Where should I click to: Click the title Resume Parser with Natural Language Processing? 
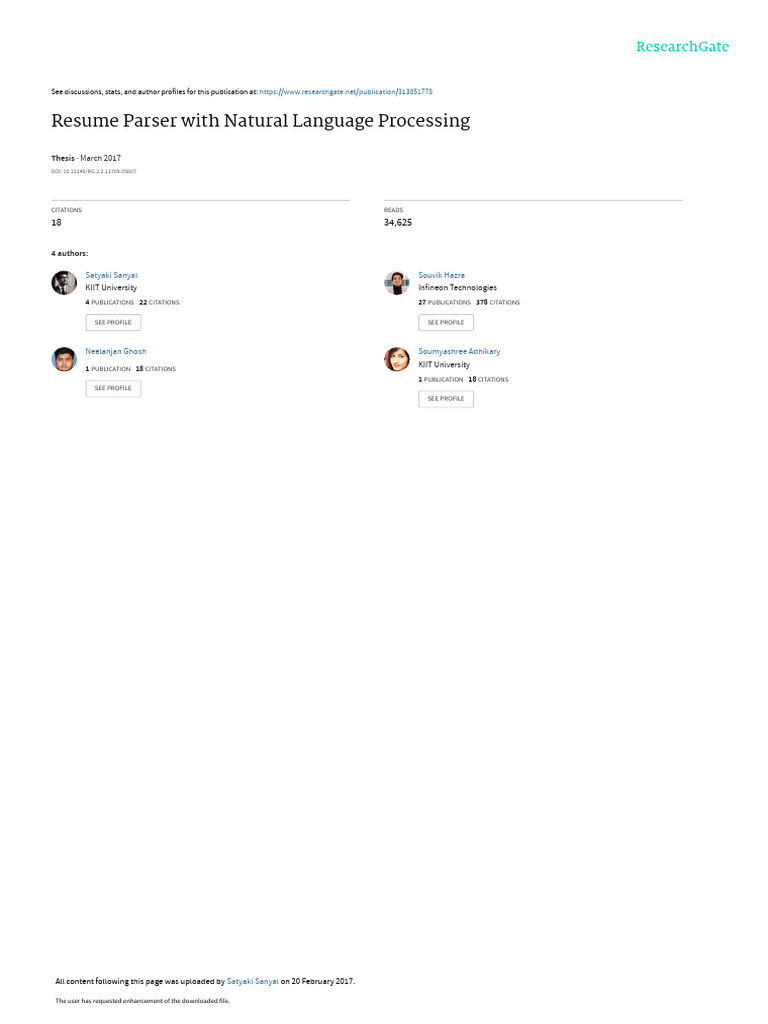pyautogui.click(x=260, y=121)
